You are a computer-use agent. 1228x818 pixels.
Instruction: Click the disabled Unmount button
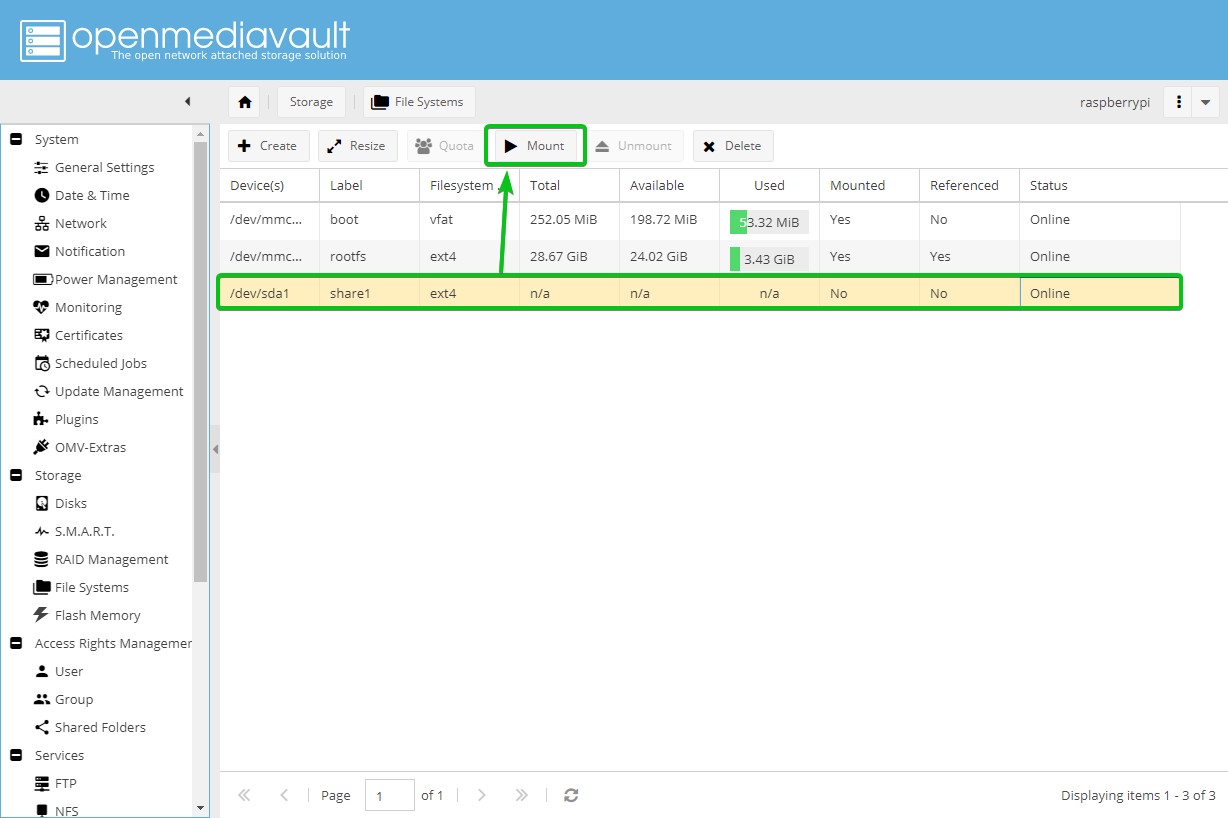[x=635, y=146]
